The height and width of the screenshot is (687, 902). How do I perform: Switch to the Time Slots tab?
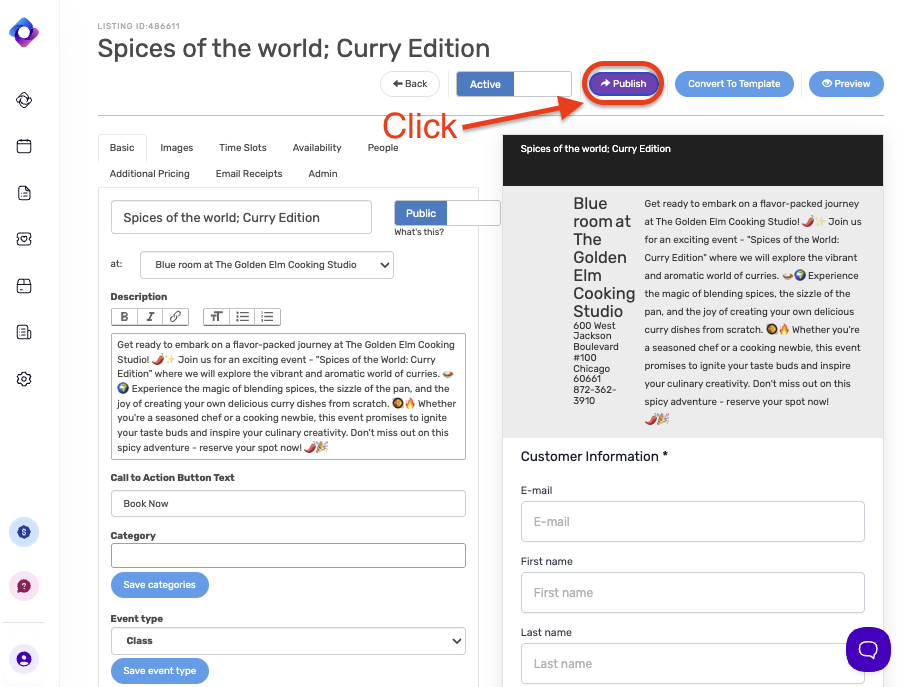243,148
